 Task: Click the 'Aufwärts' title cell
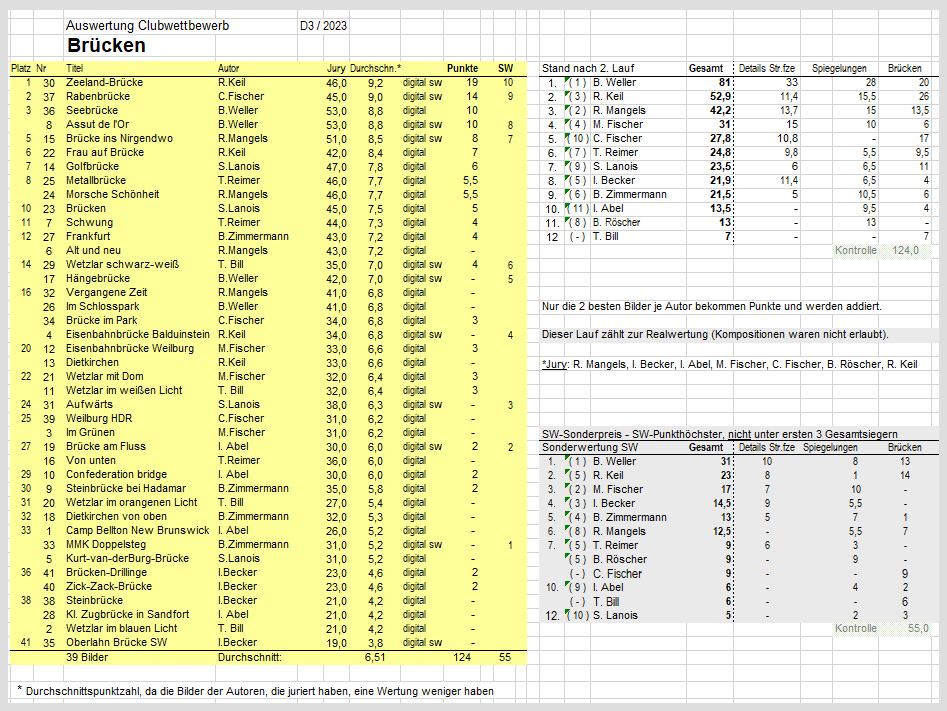coord(89,404)
